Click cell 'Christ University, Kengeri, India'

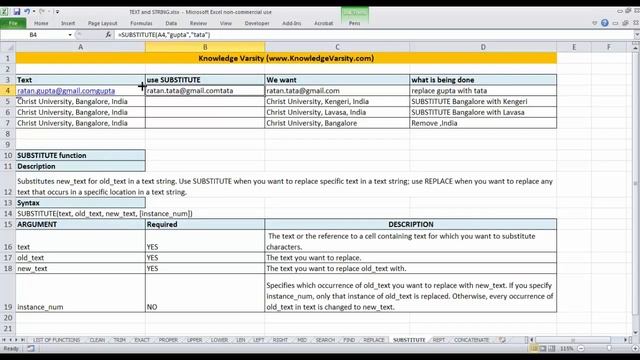(337, 101)
